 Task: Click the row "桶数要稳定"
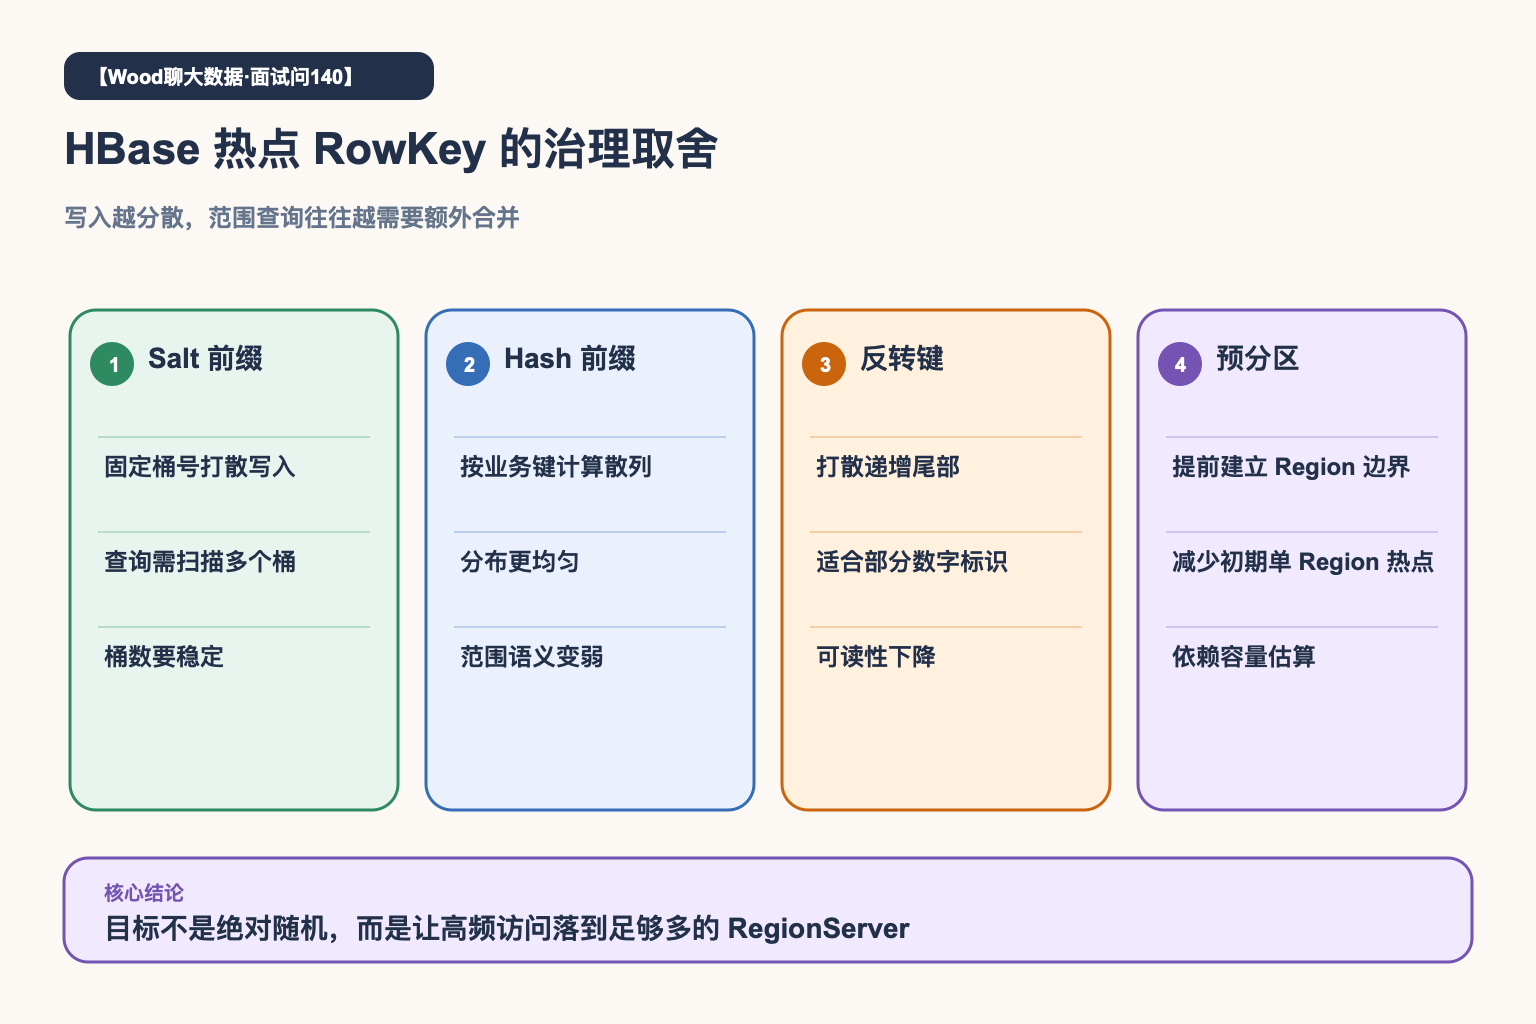pos(164,657)
